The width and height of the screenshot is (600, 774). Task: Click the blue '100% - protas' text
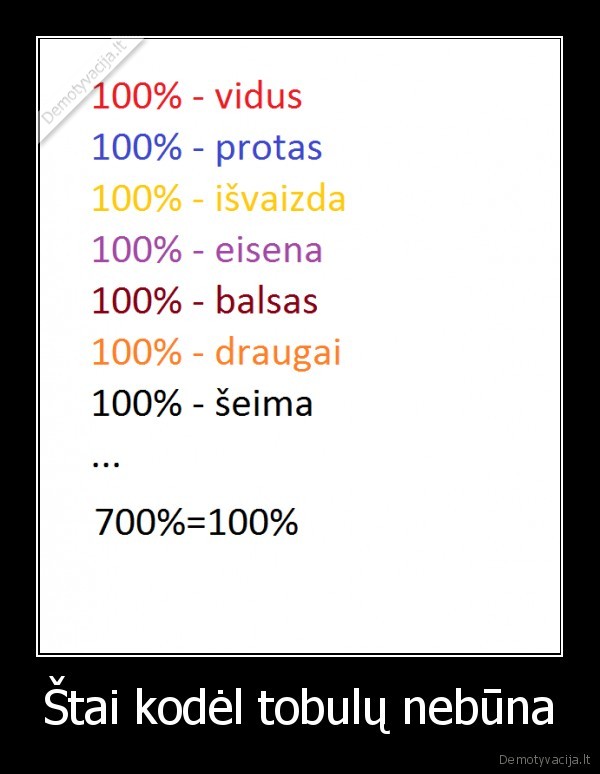(207, 148)
